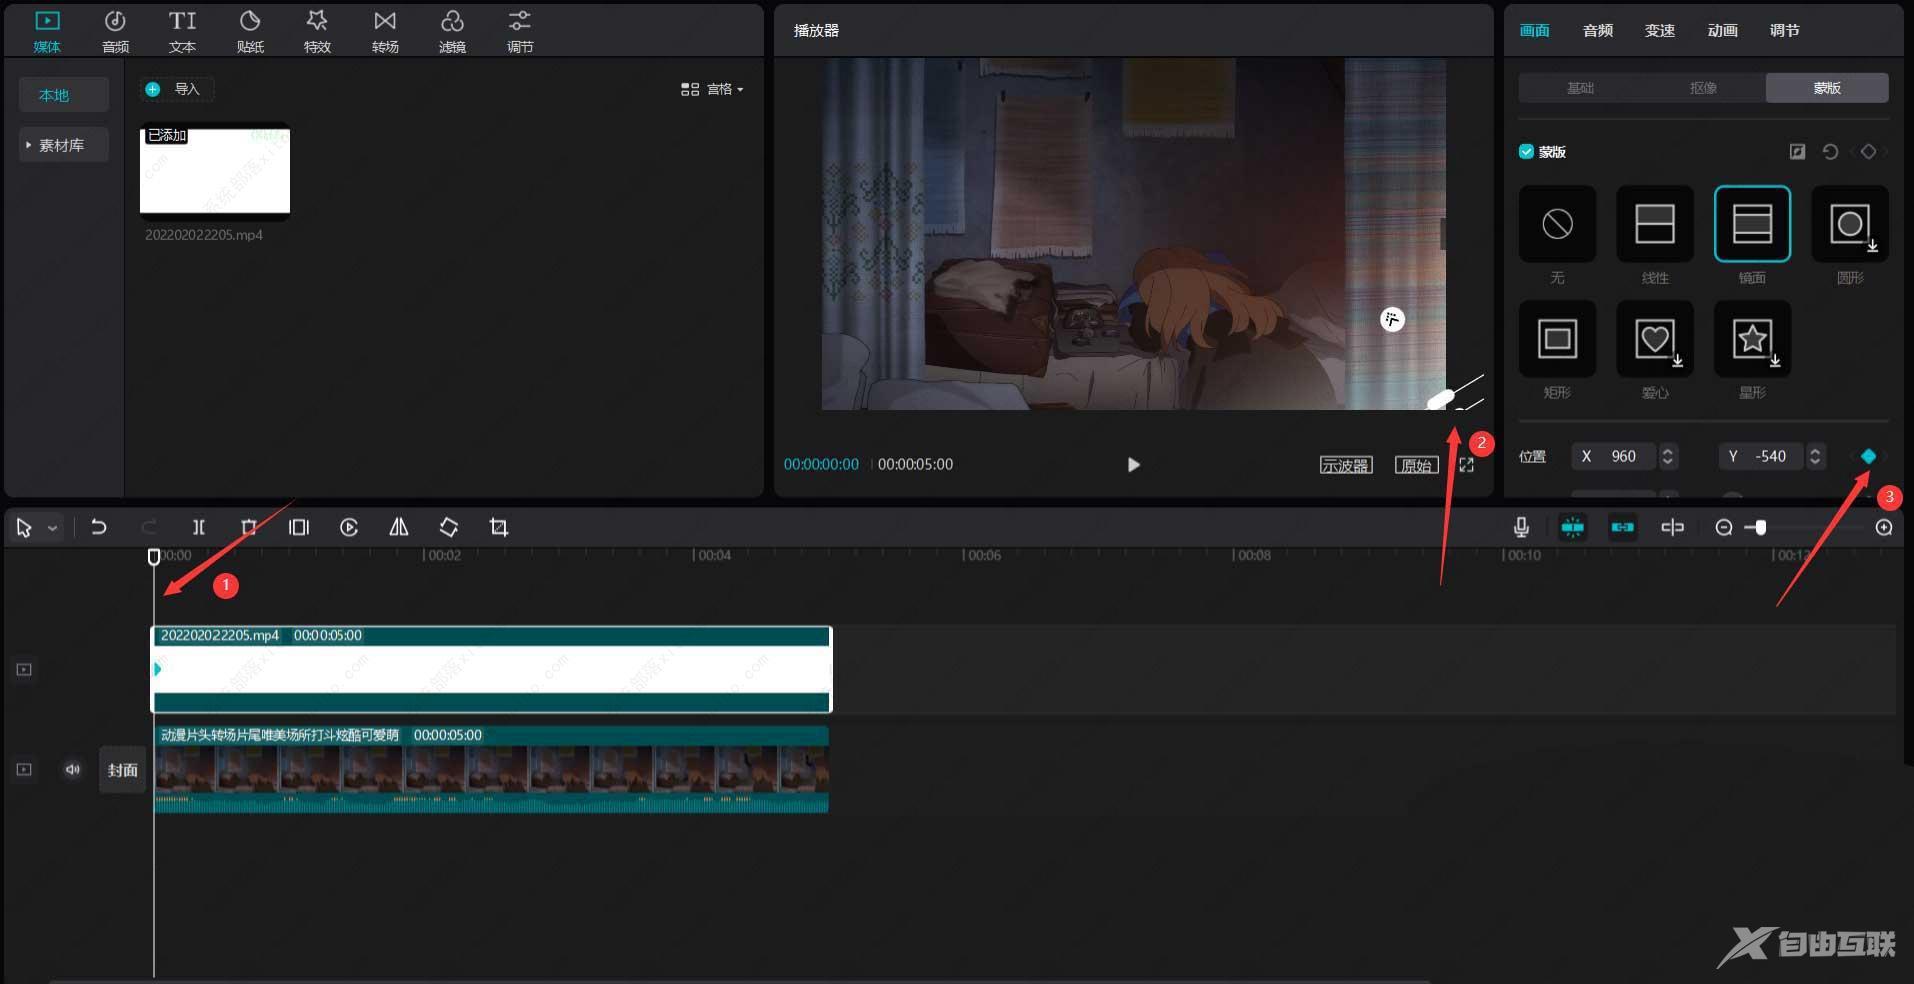Click the fullscreen preview icon
This screenshot has width=1914, height=984.
tap(1466, 465)
